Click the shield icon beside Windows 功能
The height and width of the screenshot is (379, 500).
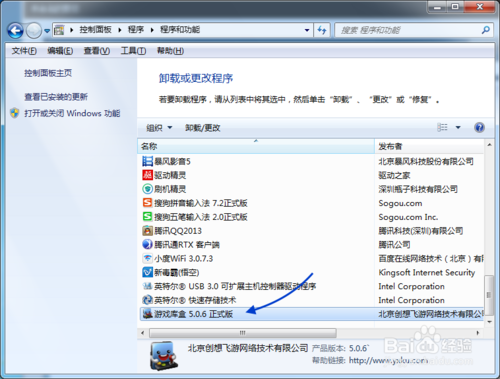(x=15, y=113)
